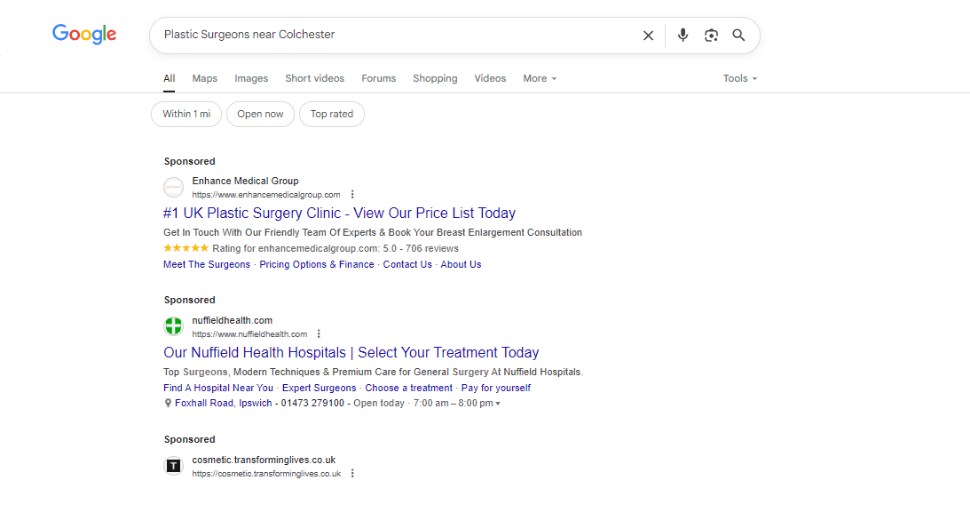
Task: Click the cosmetic.transforminglives.co.uk URL text
Action: (x=266, y=474)
